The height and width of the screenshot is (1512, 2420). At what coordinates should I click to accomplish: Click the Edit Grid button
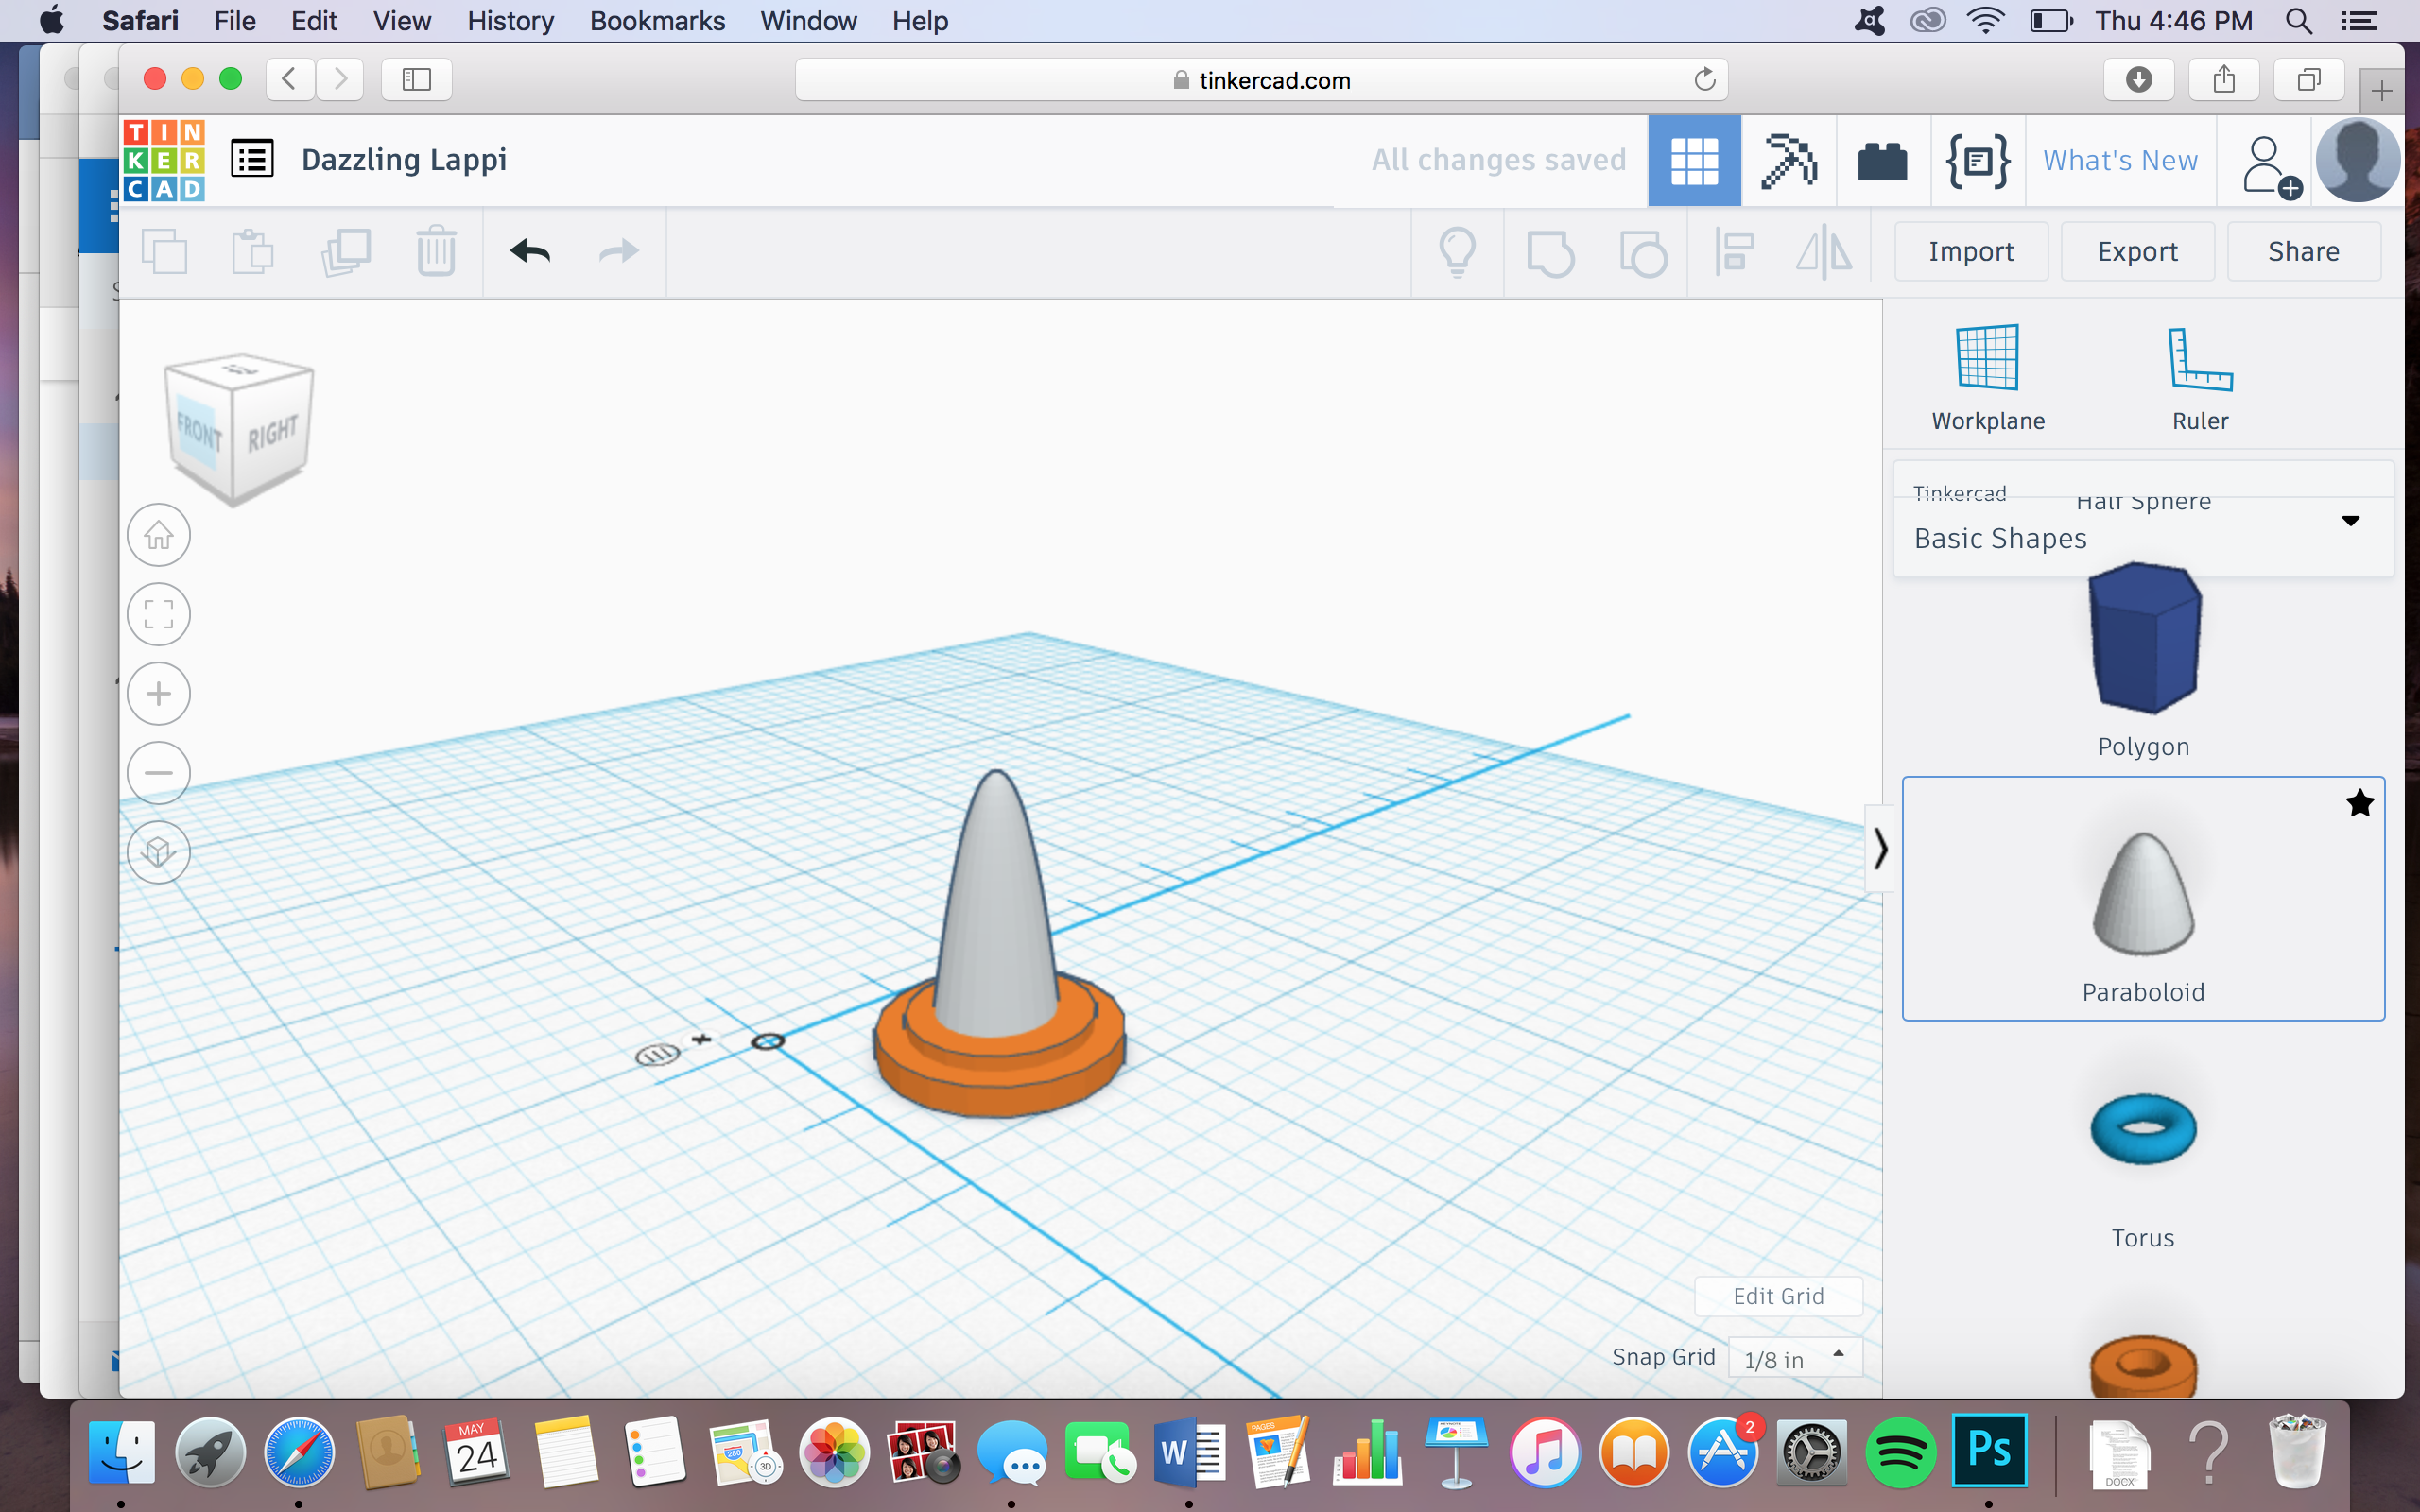pos(1778,1296)
